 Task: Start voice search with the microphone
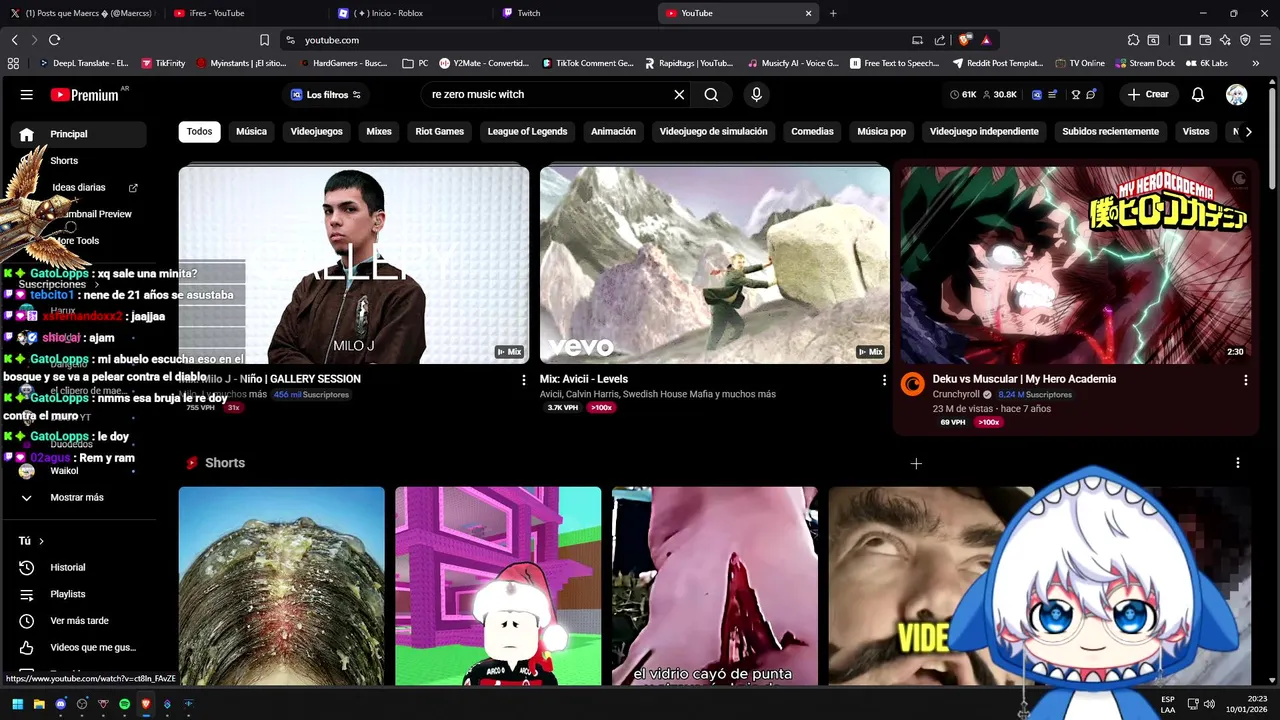tap(756, 95)
